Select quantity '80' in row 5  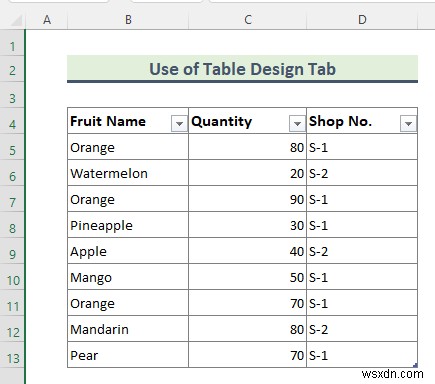[x=247, y=147]
